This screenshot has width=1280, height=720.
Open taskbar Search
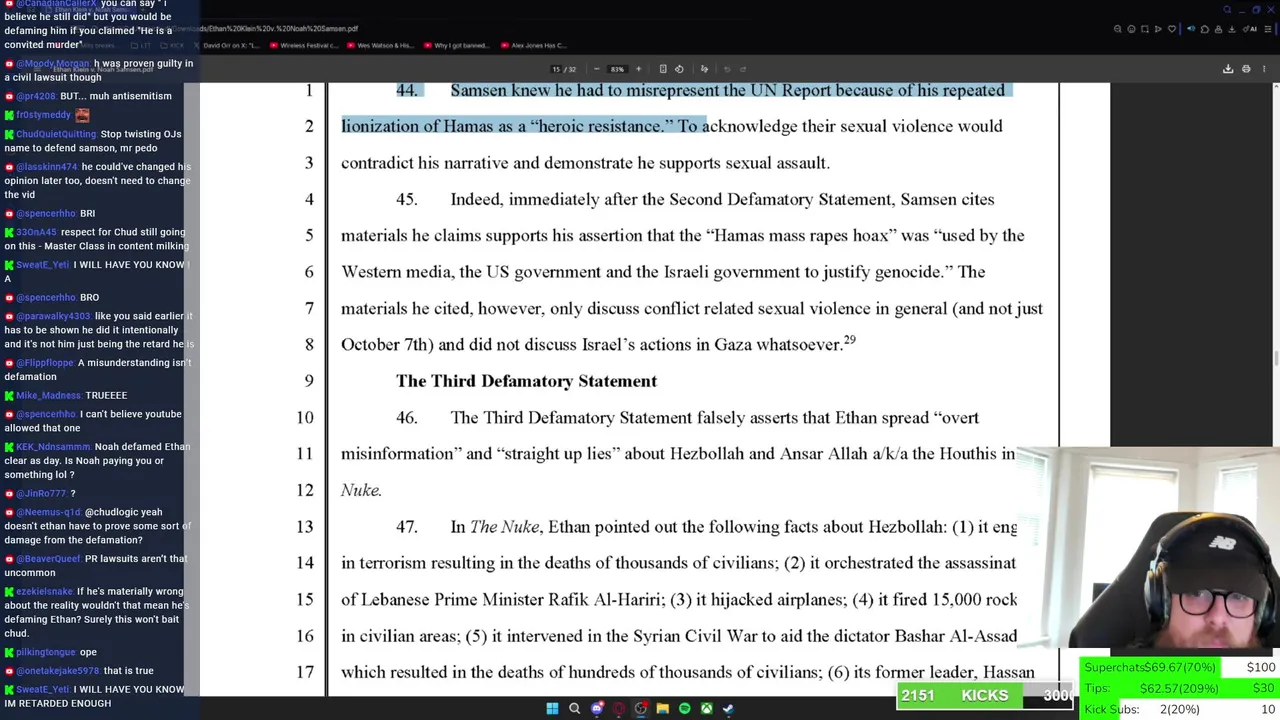(x=574, y=708)
